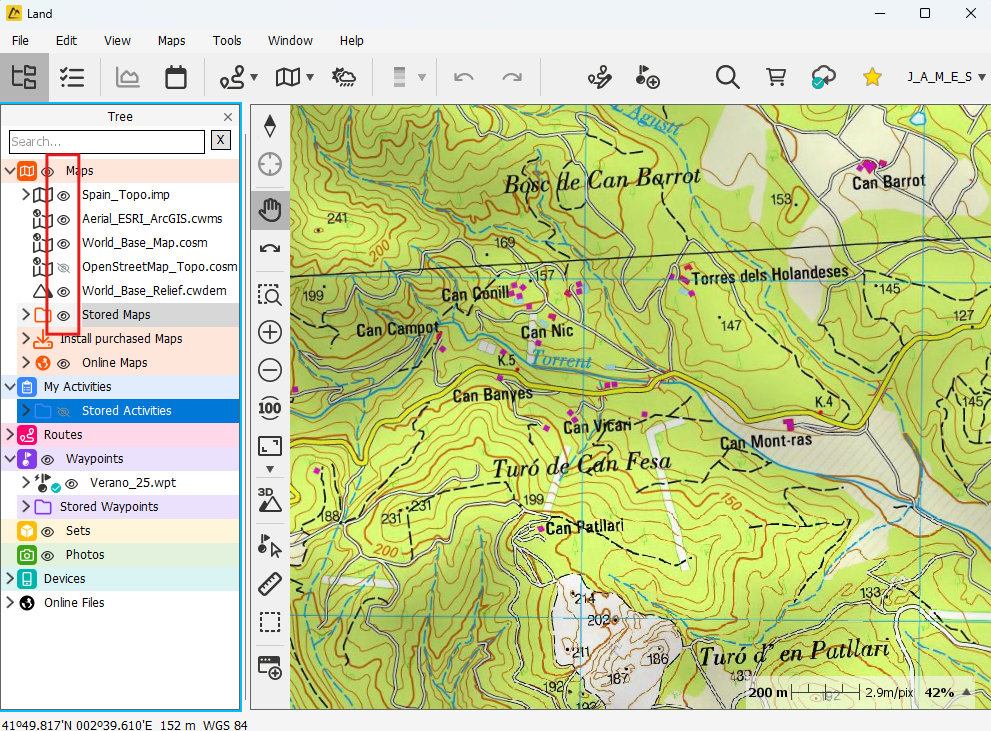Open the calendar view icon
Image resolution: width=991 pixels, height=731 pixels.
click(176, 77)
